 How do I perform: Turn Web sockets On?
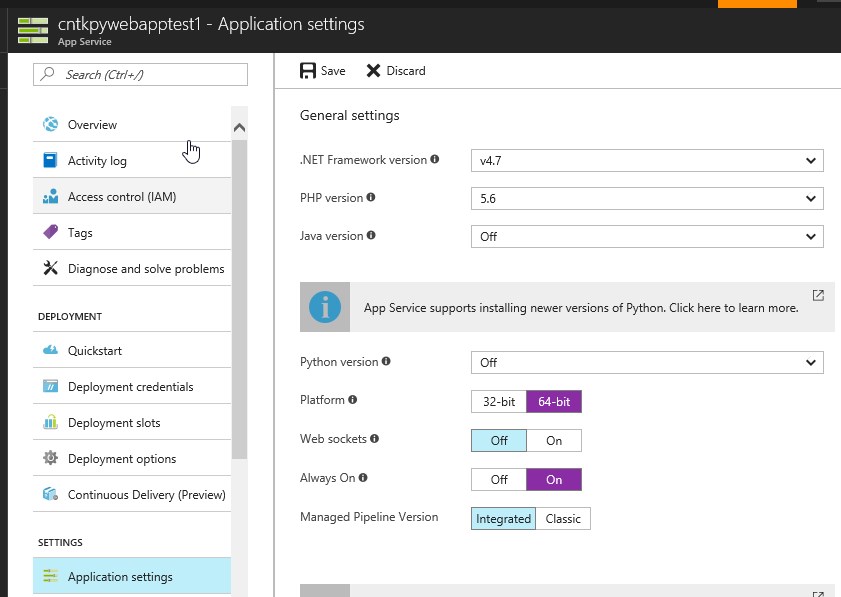click(554, 440)
